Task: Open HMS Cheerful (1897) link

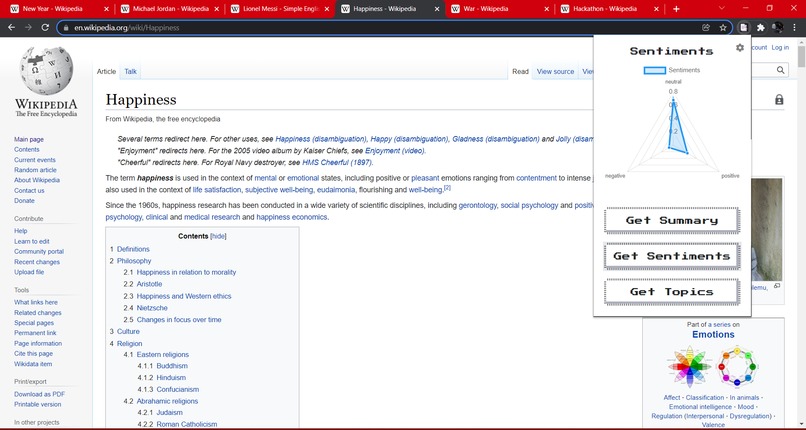Action: [337, 162]
